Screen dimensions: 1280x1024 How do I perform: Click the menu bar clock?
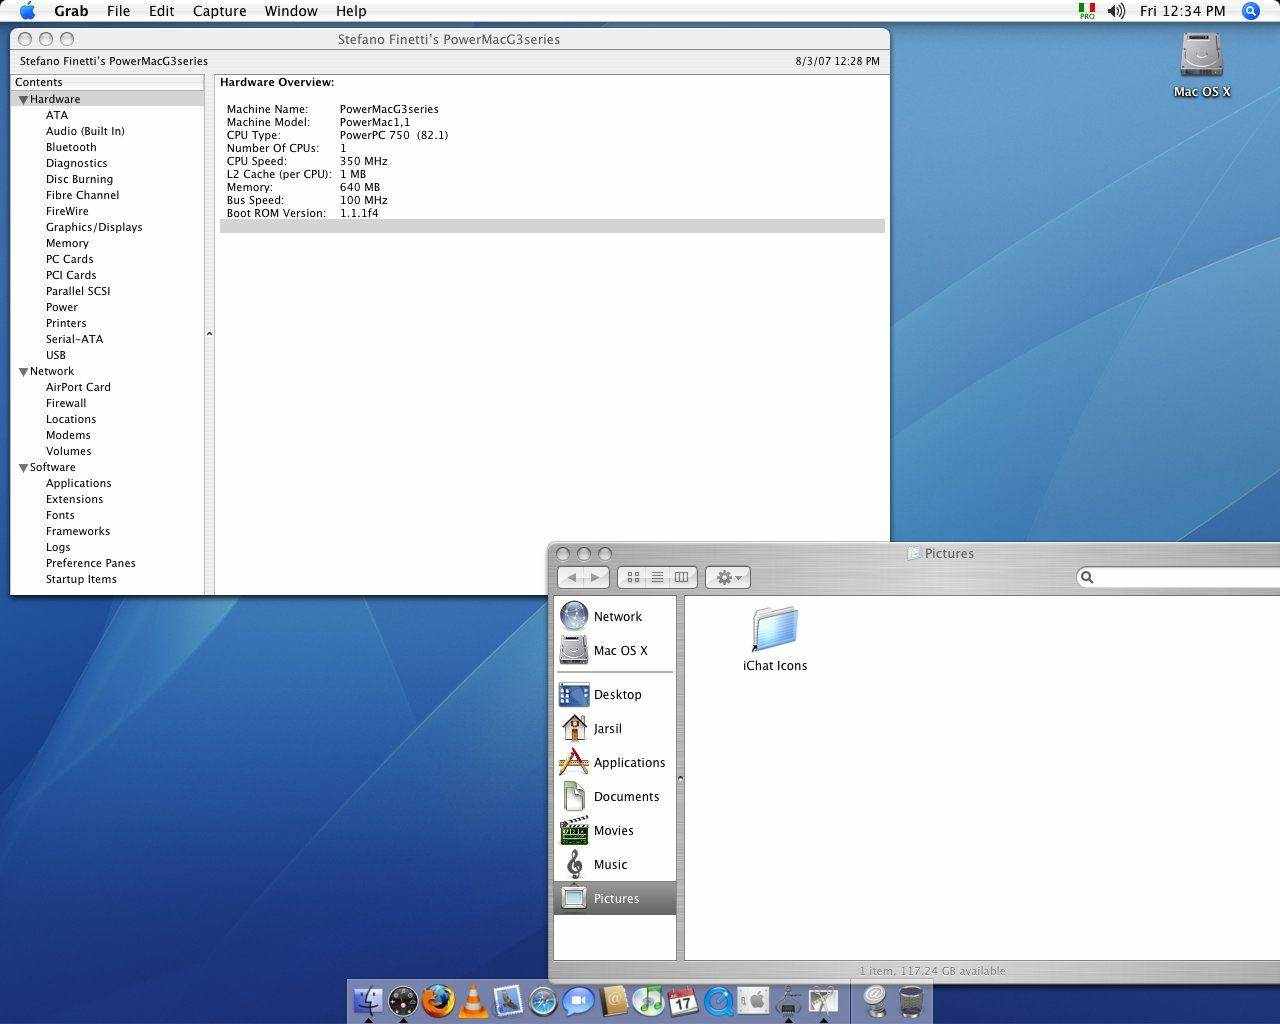click(x=1182, y=11)
